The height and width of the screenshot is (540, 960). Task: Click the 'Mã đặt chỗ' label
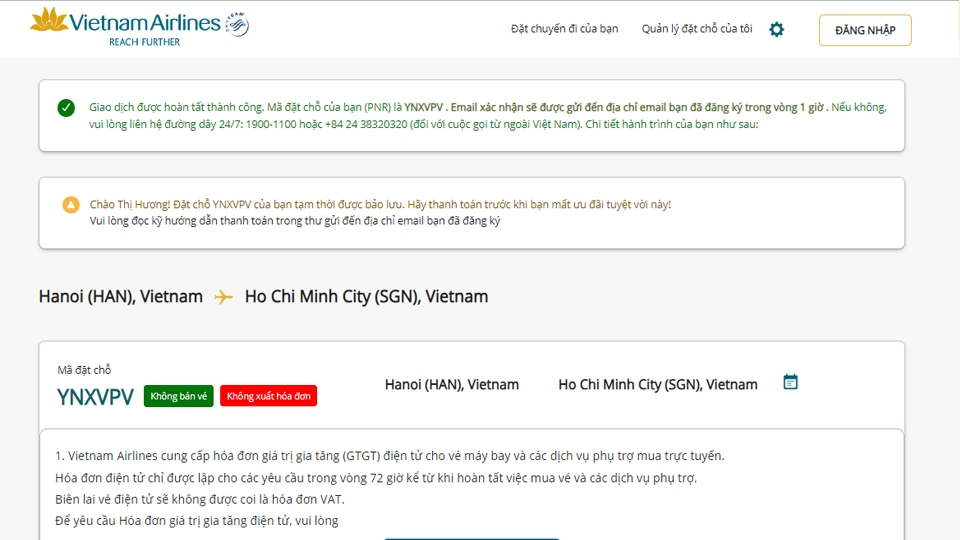click(x=84, y=370)
